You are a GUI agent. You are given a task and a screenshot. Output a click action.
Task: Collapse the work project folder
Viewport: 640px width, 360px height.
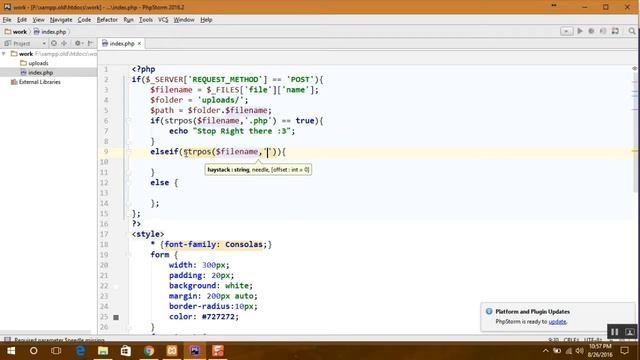[x=4, y=53]
